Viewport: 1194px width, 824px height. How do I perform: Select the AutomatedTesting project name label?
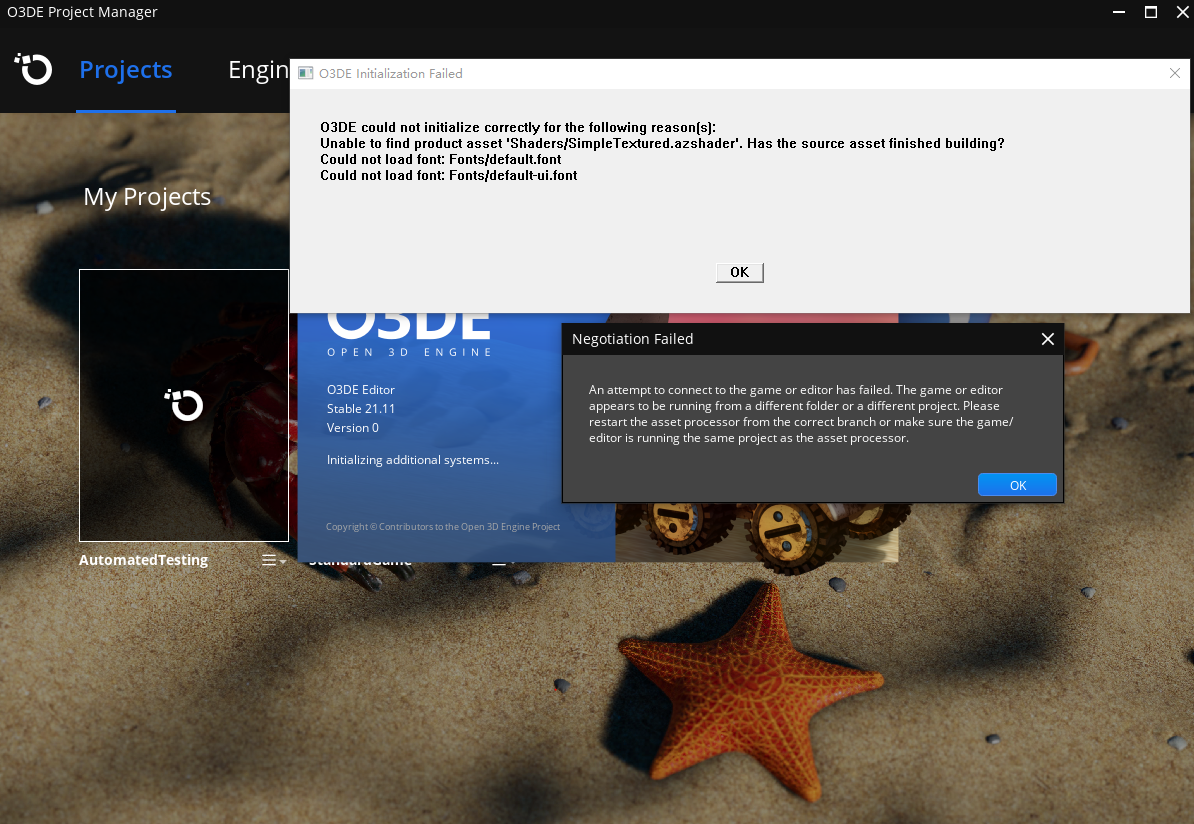(143, 559)
